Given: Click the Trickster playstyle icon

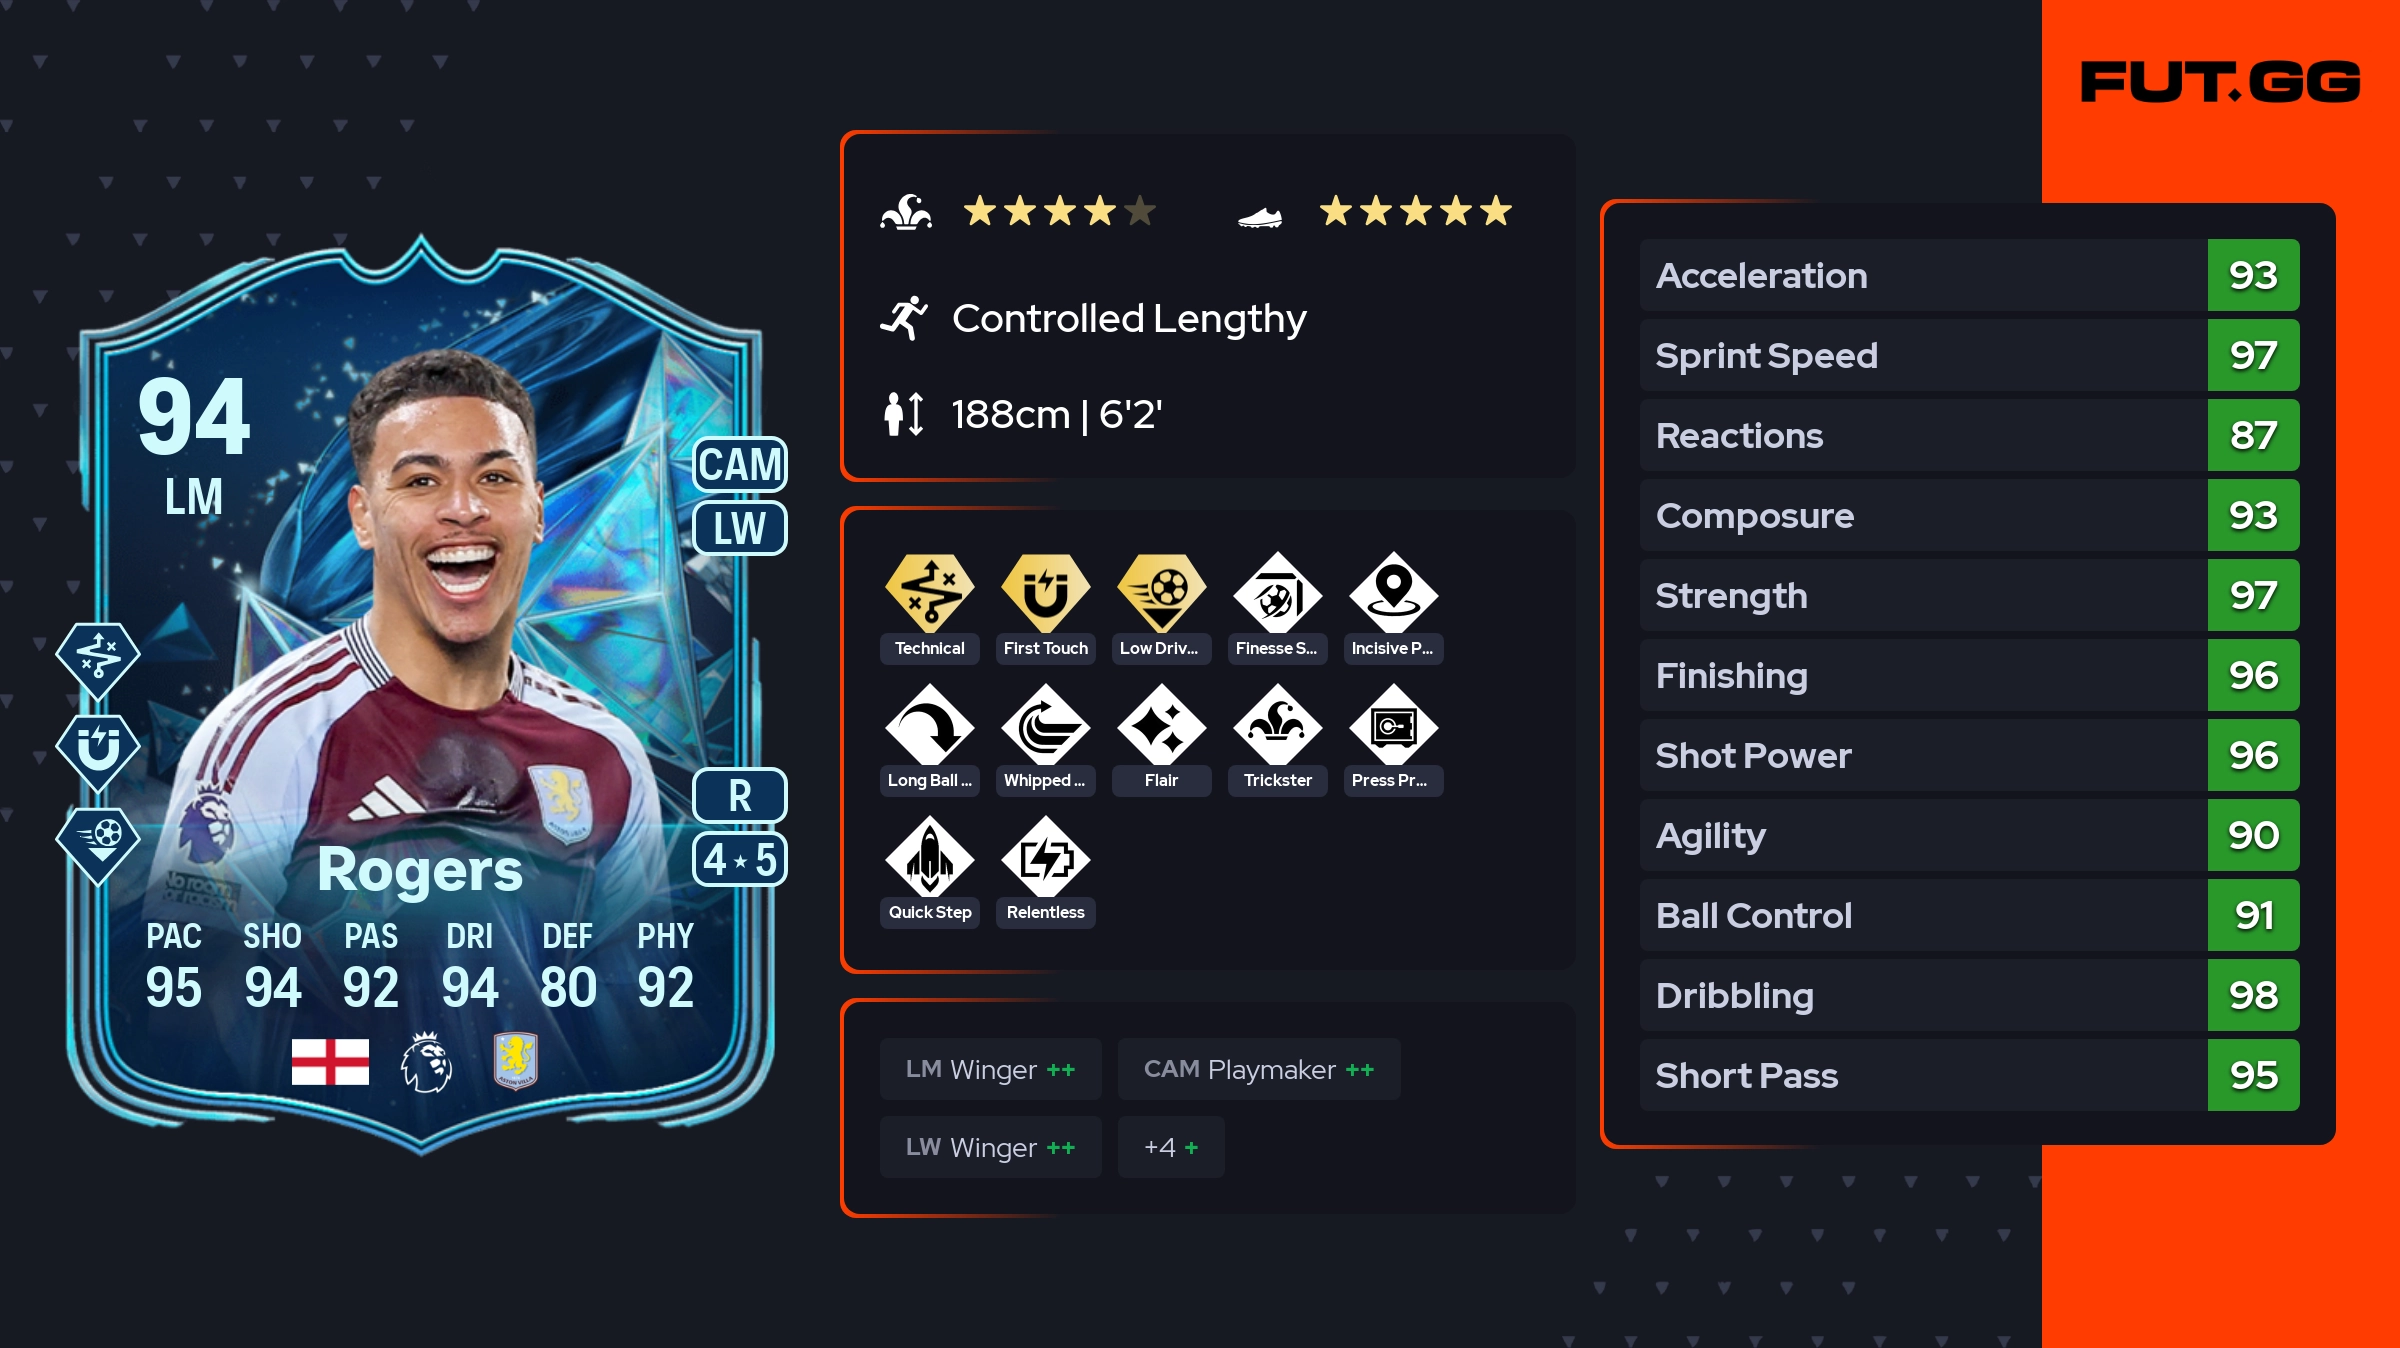Looking at the screenshot, I should pyautogui.click(x=1277, y=726).
